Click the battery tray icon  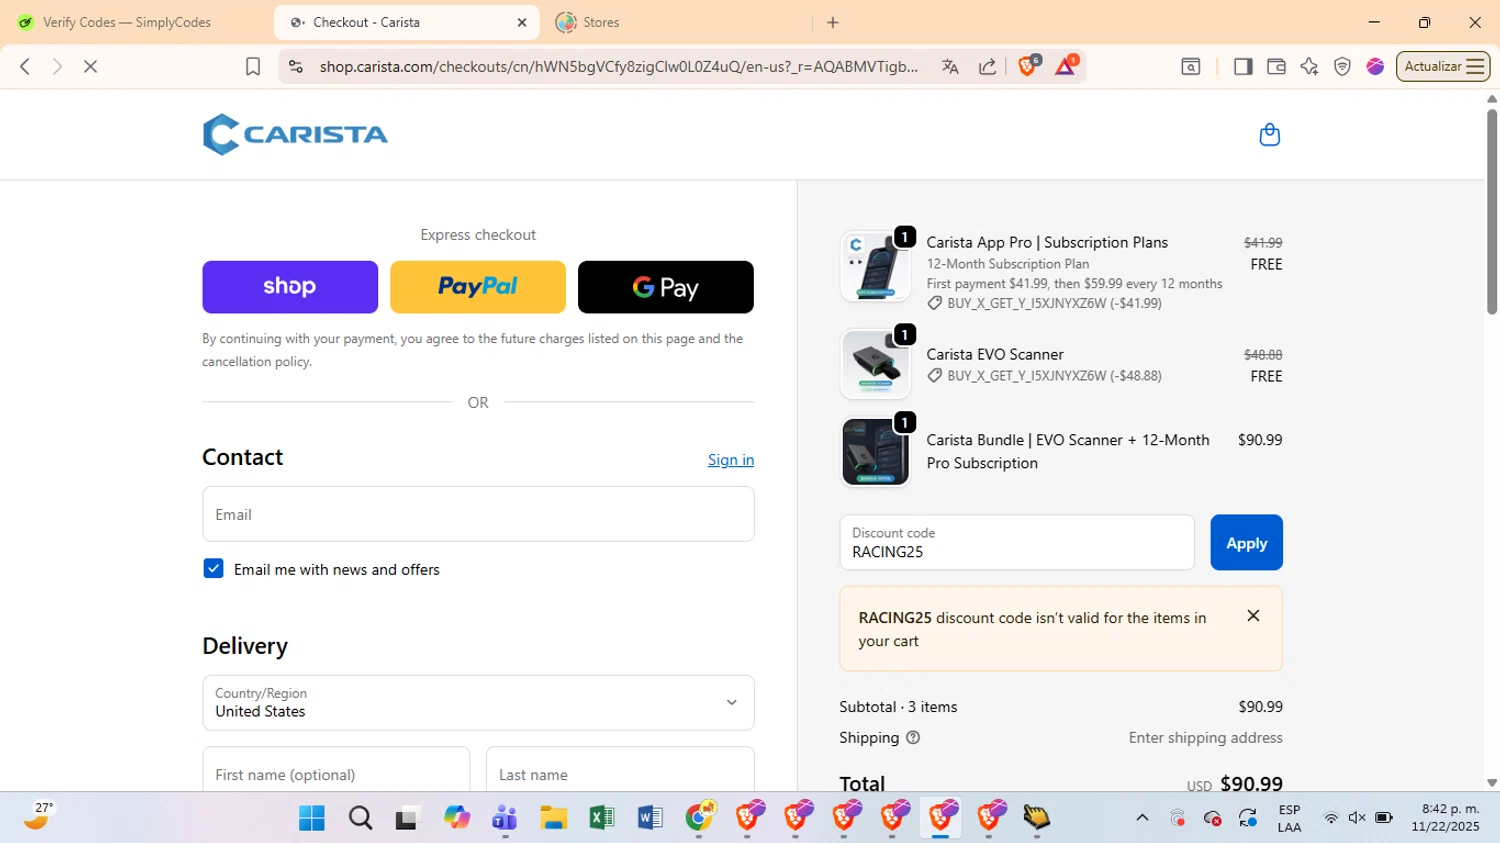click(x=1384, y=818)
